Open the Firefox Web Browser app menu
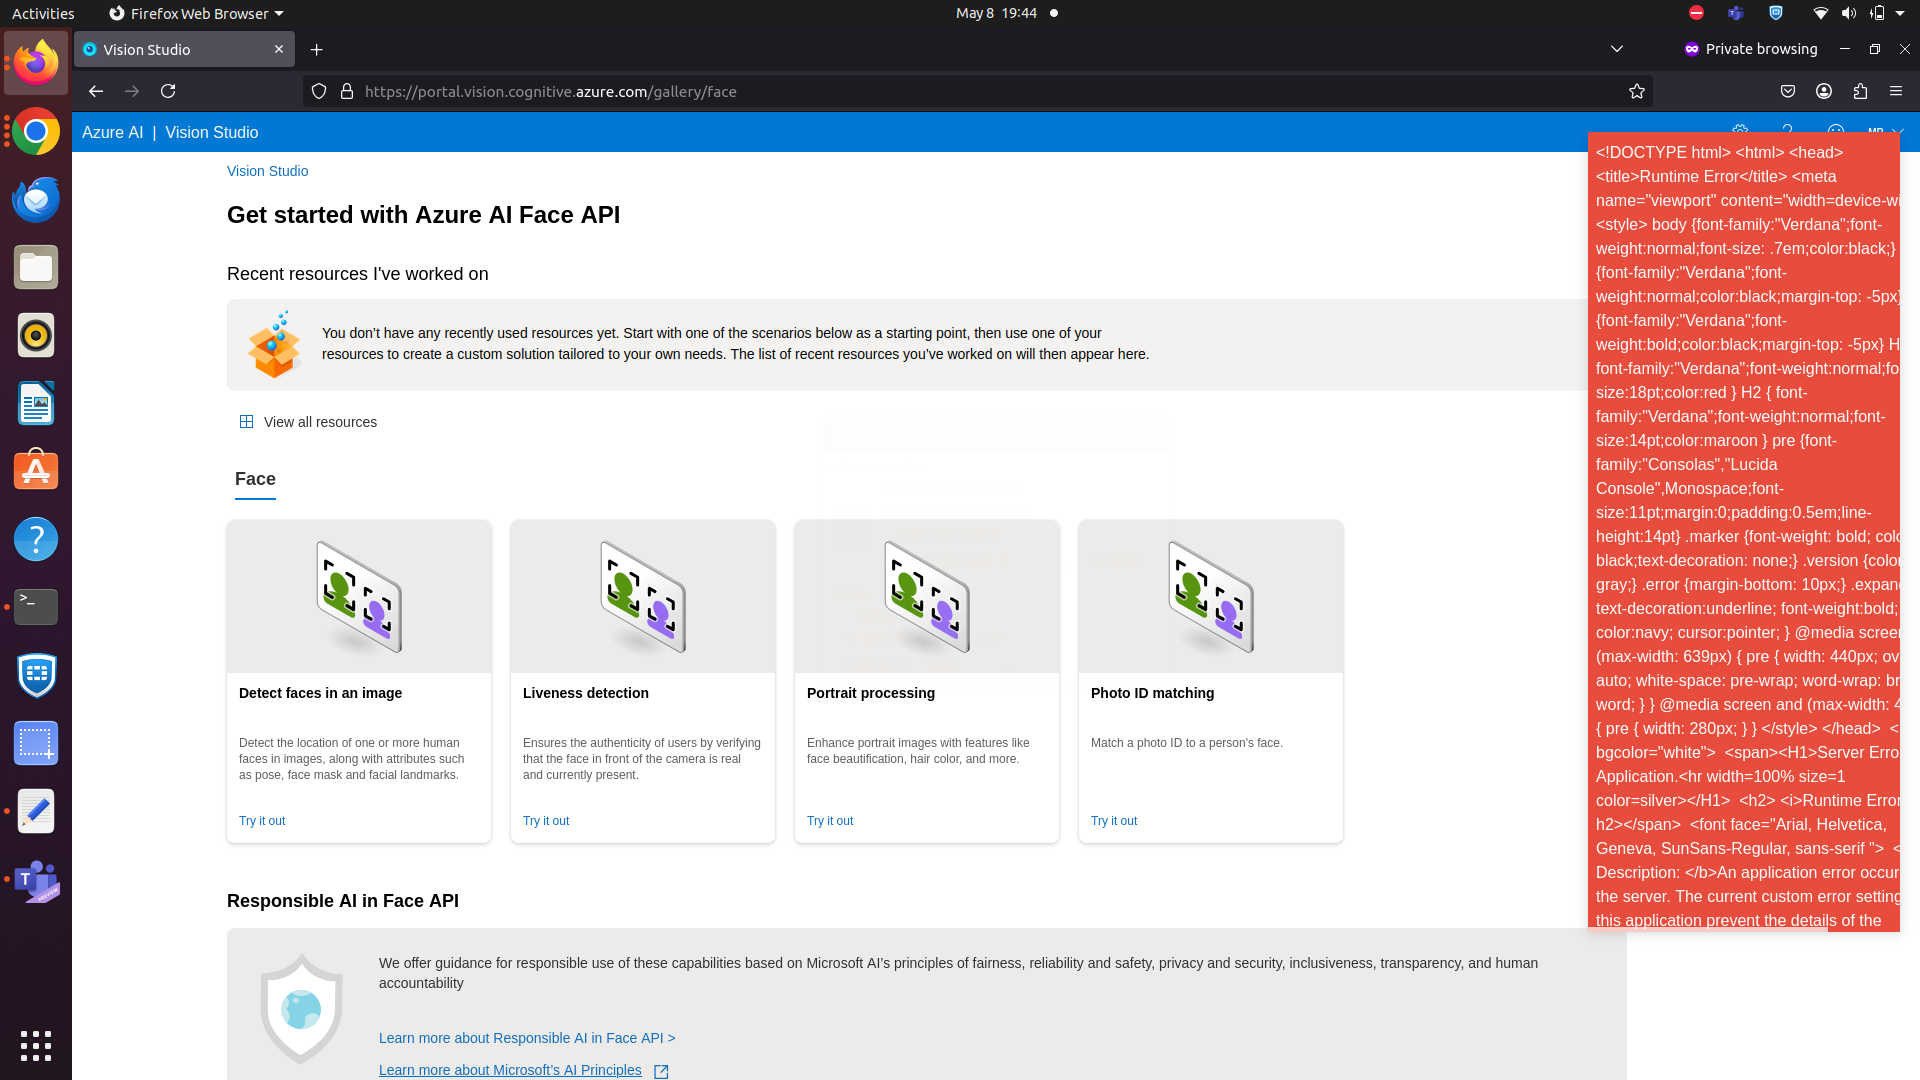The image size is (1920, 1080). (x=196, y=13)
